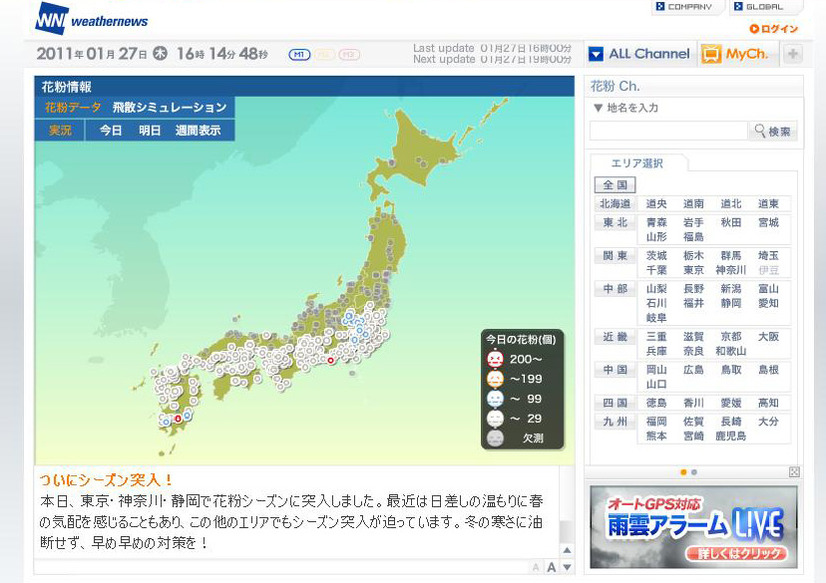Open the ALL Channel tab

(640, 54)
